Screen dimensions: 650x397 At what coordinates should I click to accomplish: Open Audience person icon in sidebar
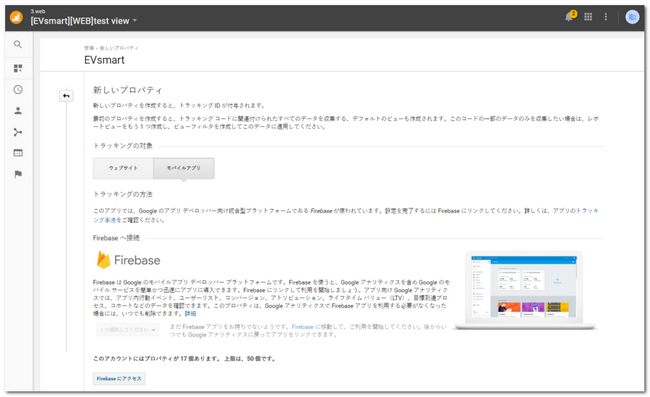[x=18, y=111]
